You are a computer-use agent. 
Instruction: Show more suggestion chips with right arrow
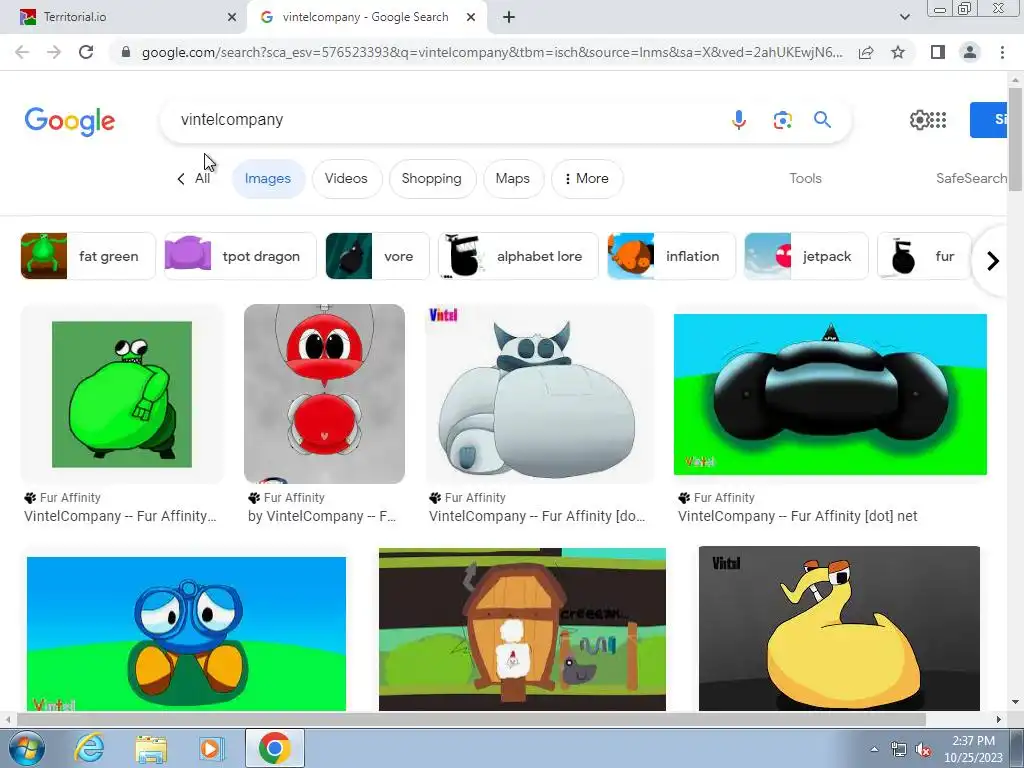click(x=993, y=261)
